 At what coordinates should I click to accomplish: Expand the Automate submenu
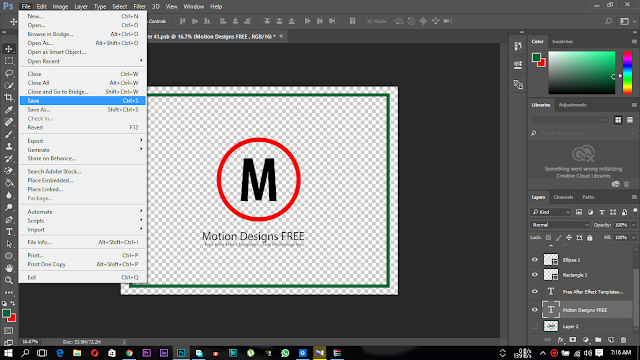[x=83, y=211]
